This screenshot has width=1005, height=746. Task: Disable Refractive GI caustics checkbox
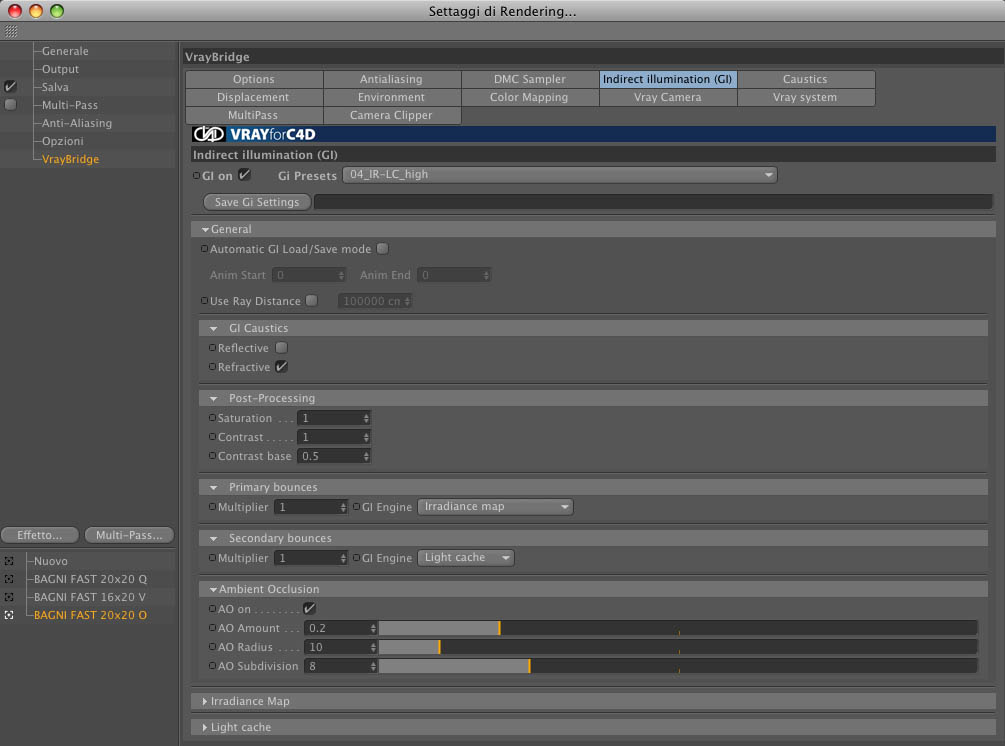coord(281,367)
